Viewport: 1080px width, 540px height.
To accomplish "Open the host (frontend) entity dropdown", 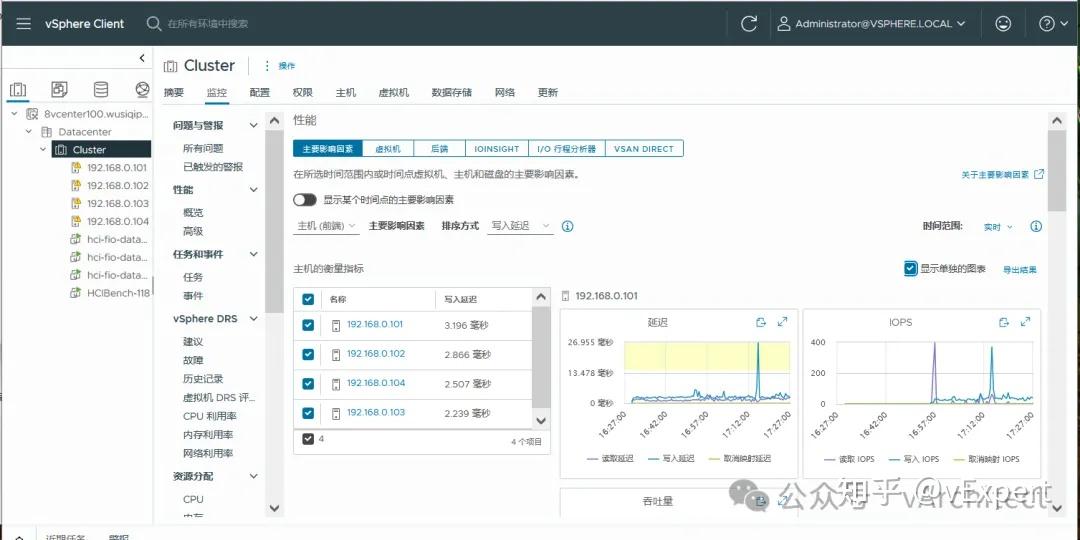I will tap(326, 226).
